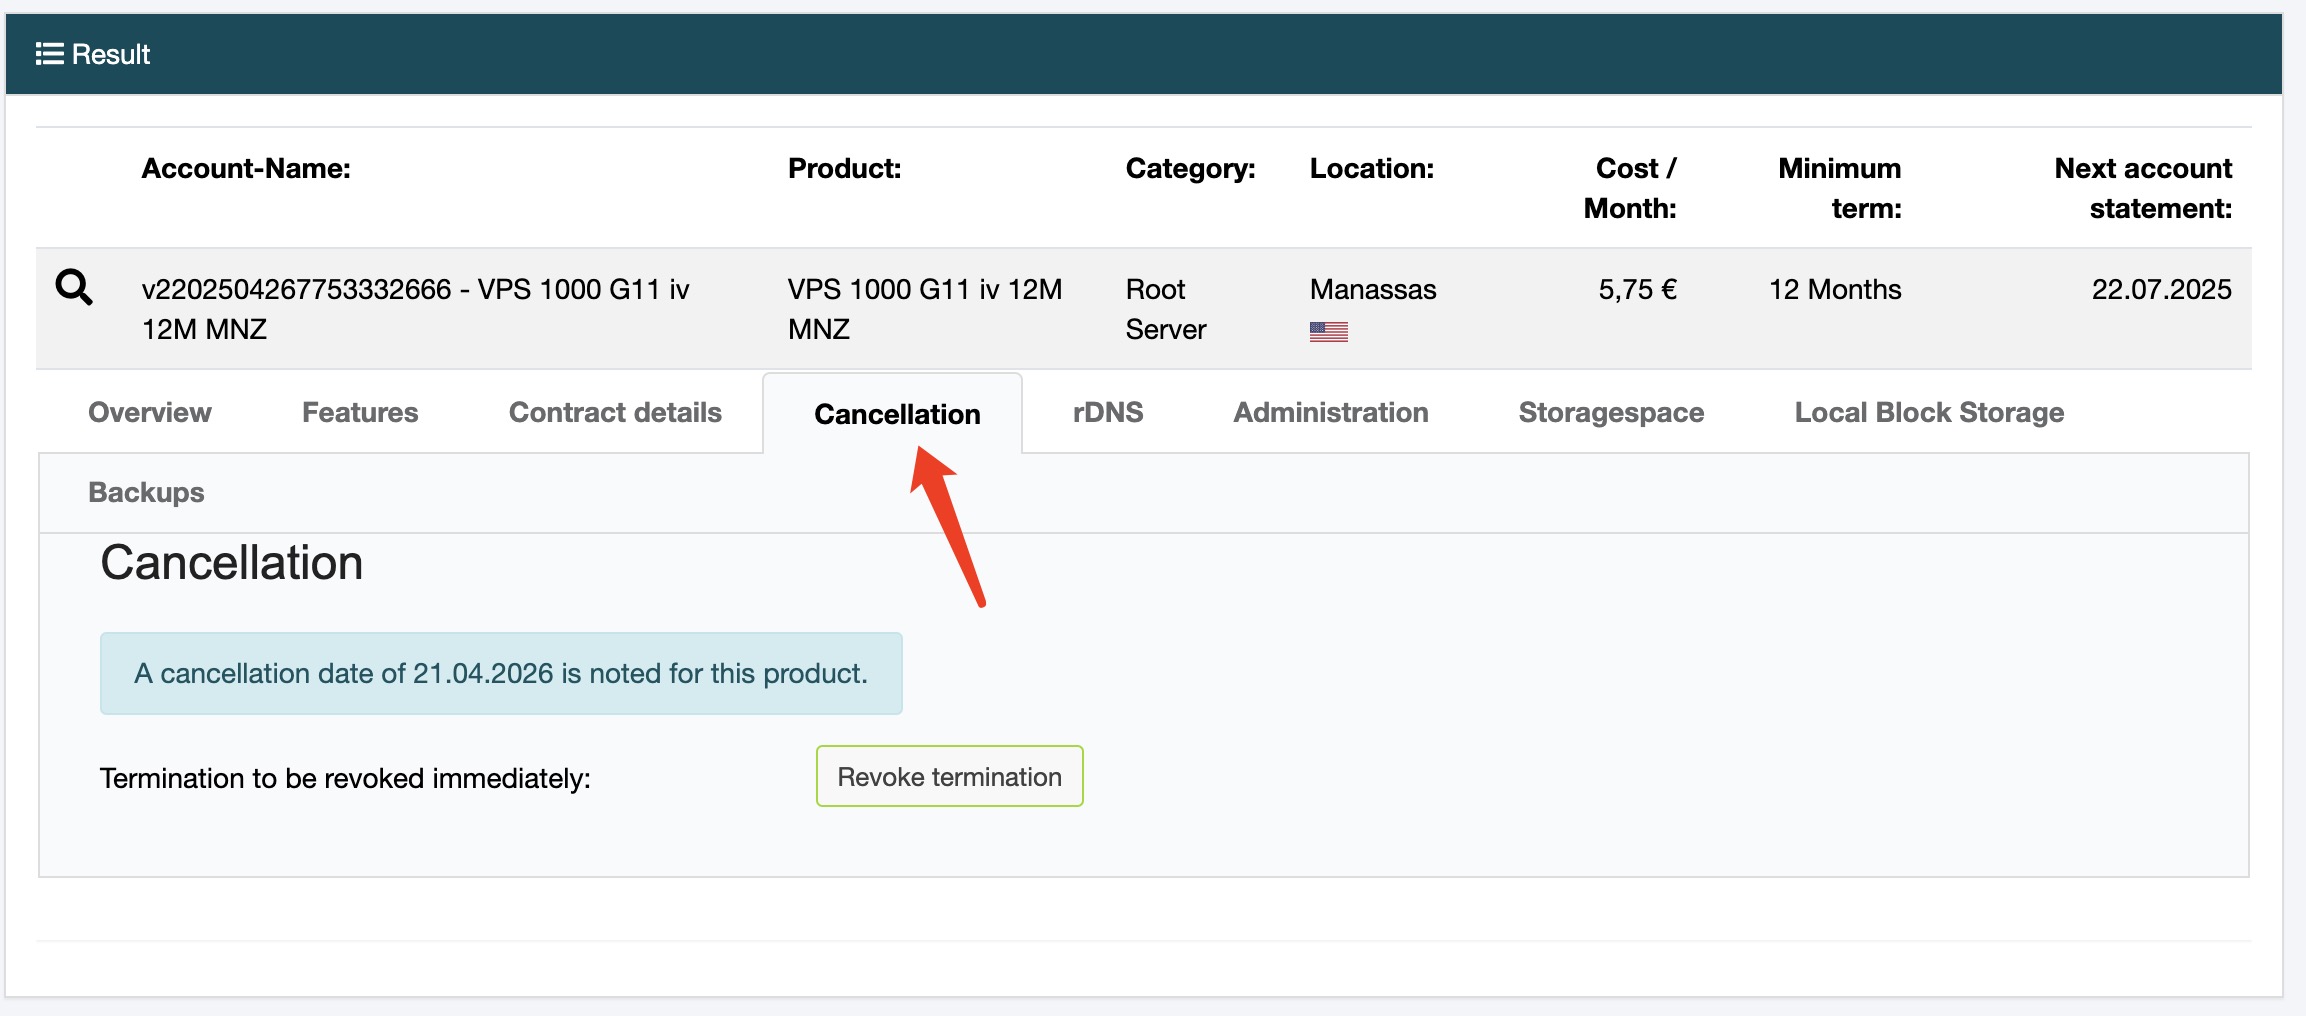
Task: Open the Administration tab
Action: click(1330, 413)
